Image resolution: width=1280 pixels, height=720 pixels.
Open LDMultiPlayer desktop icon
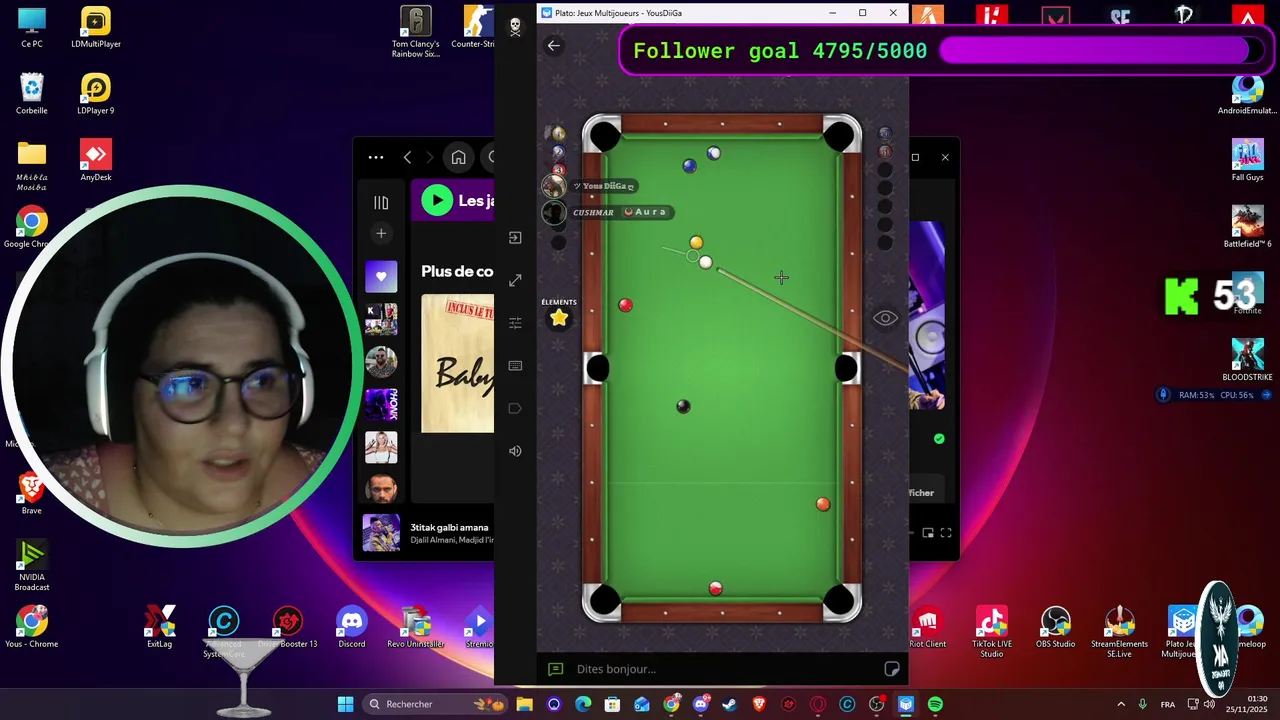point(96,28)
